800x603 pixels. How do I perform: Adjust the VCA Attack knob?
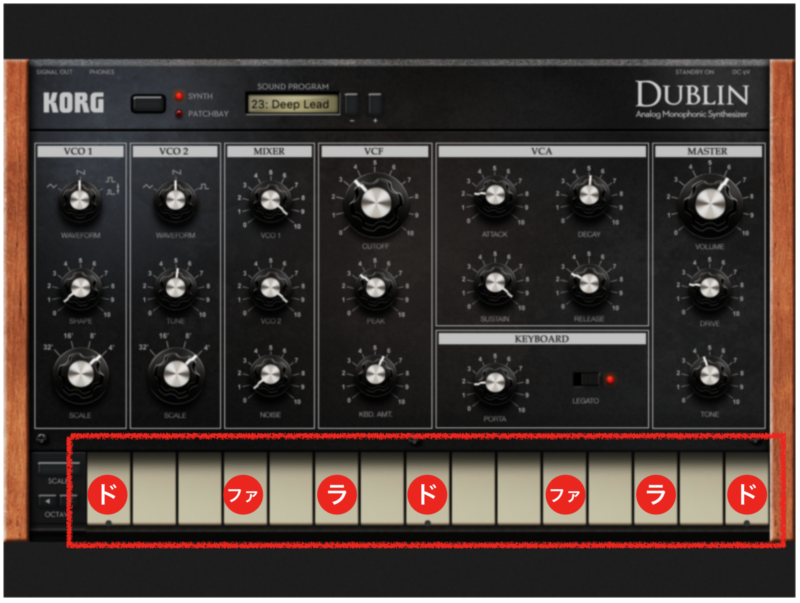pos(495,195)
